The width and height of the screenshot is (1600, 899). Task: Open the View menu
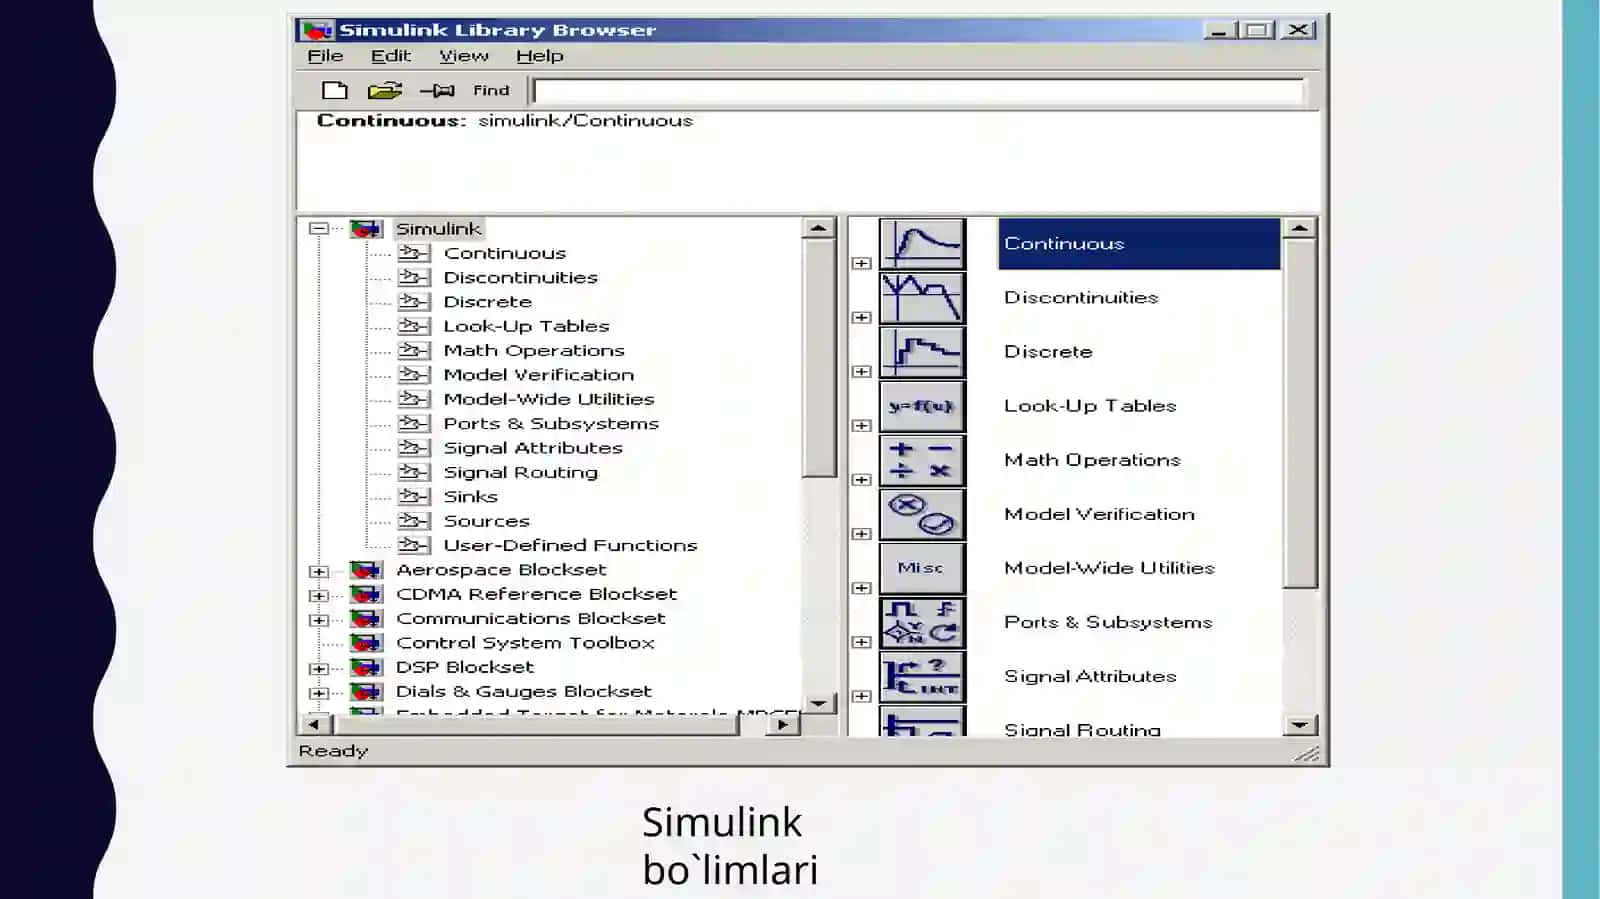pos(464,56)
